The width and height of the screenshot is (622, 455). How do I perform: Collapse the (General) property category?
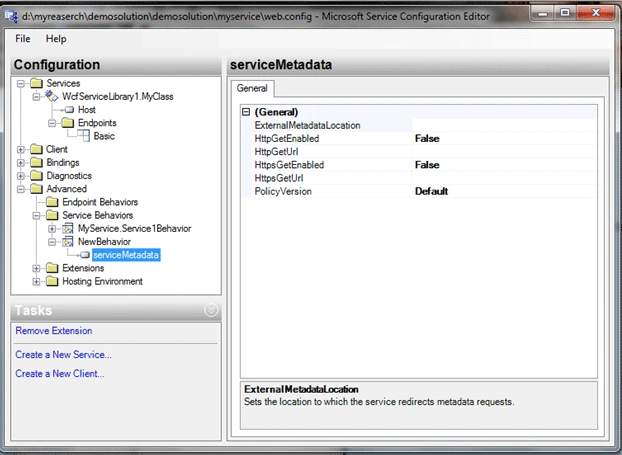pyautogui.click(x=246, y=112)
